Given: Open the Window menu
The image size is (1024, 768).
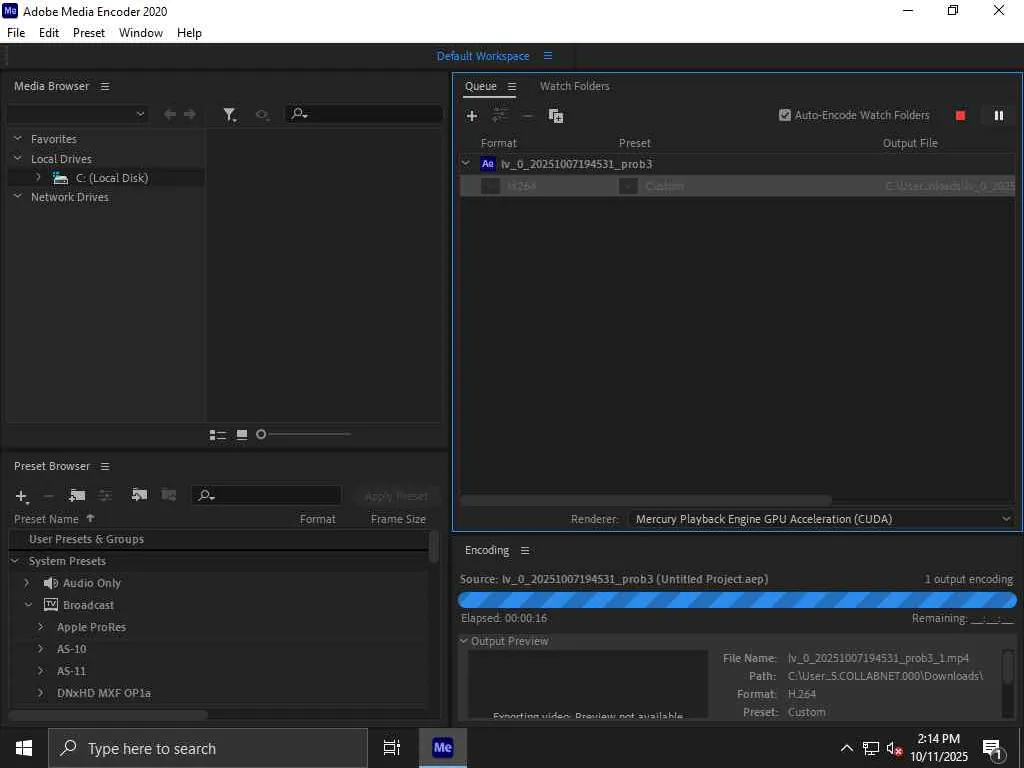Looking at the screenshot, I should [141, 33].
